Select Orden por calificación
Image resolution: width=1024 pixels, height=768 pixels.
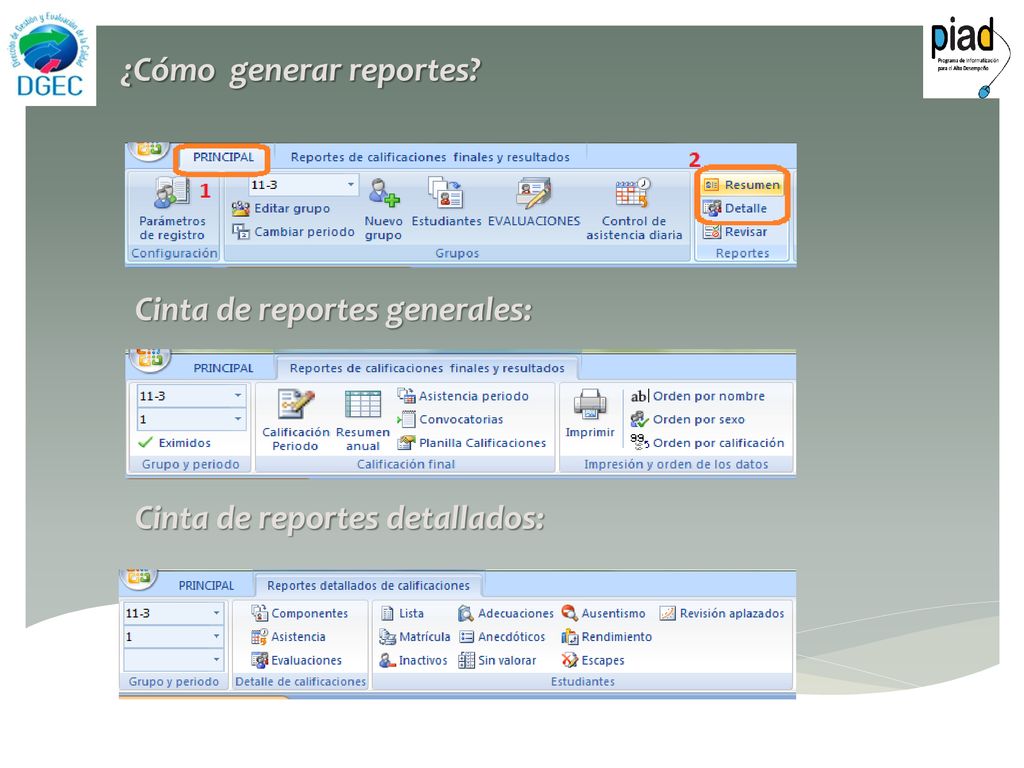707,443
